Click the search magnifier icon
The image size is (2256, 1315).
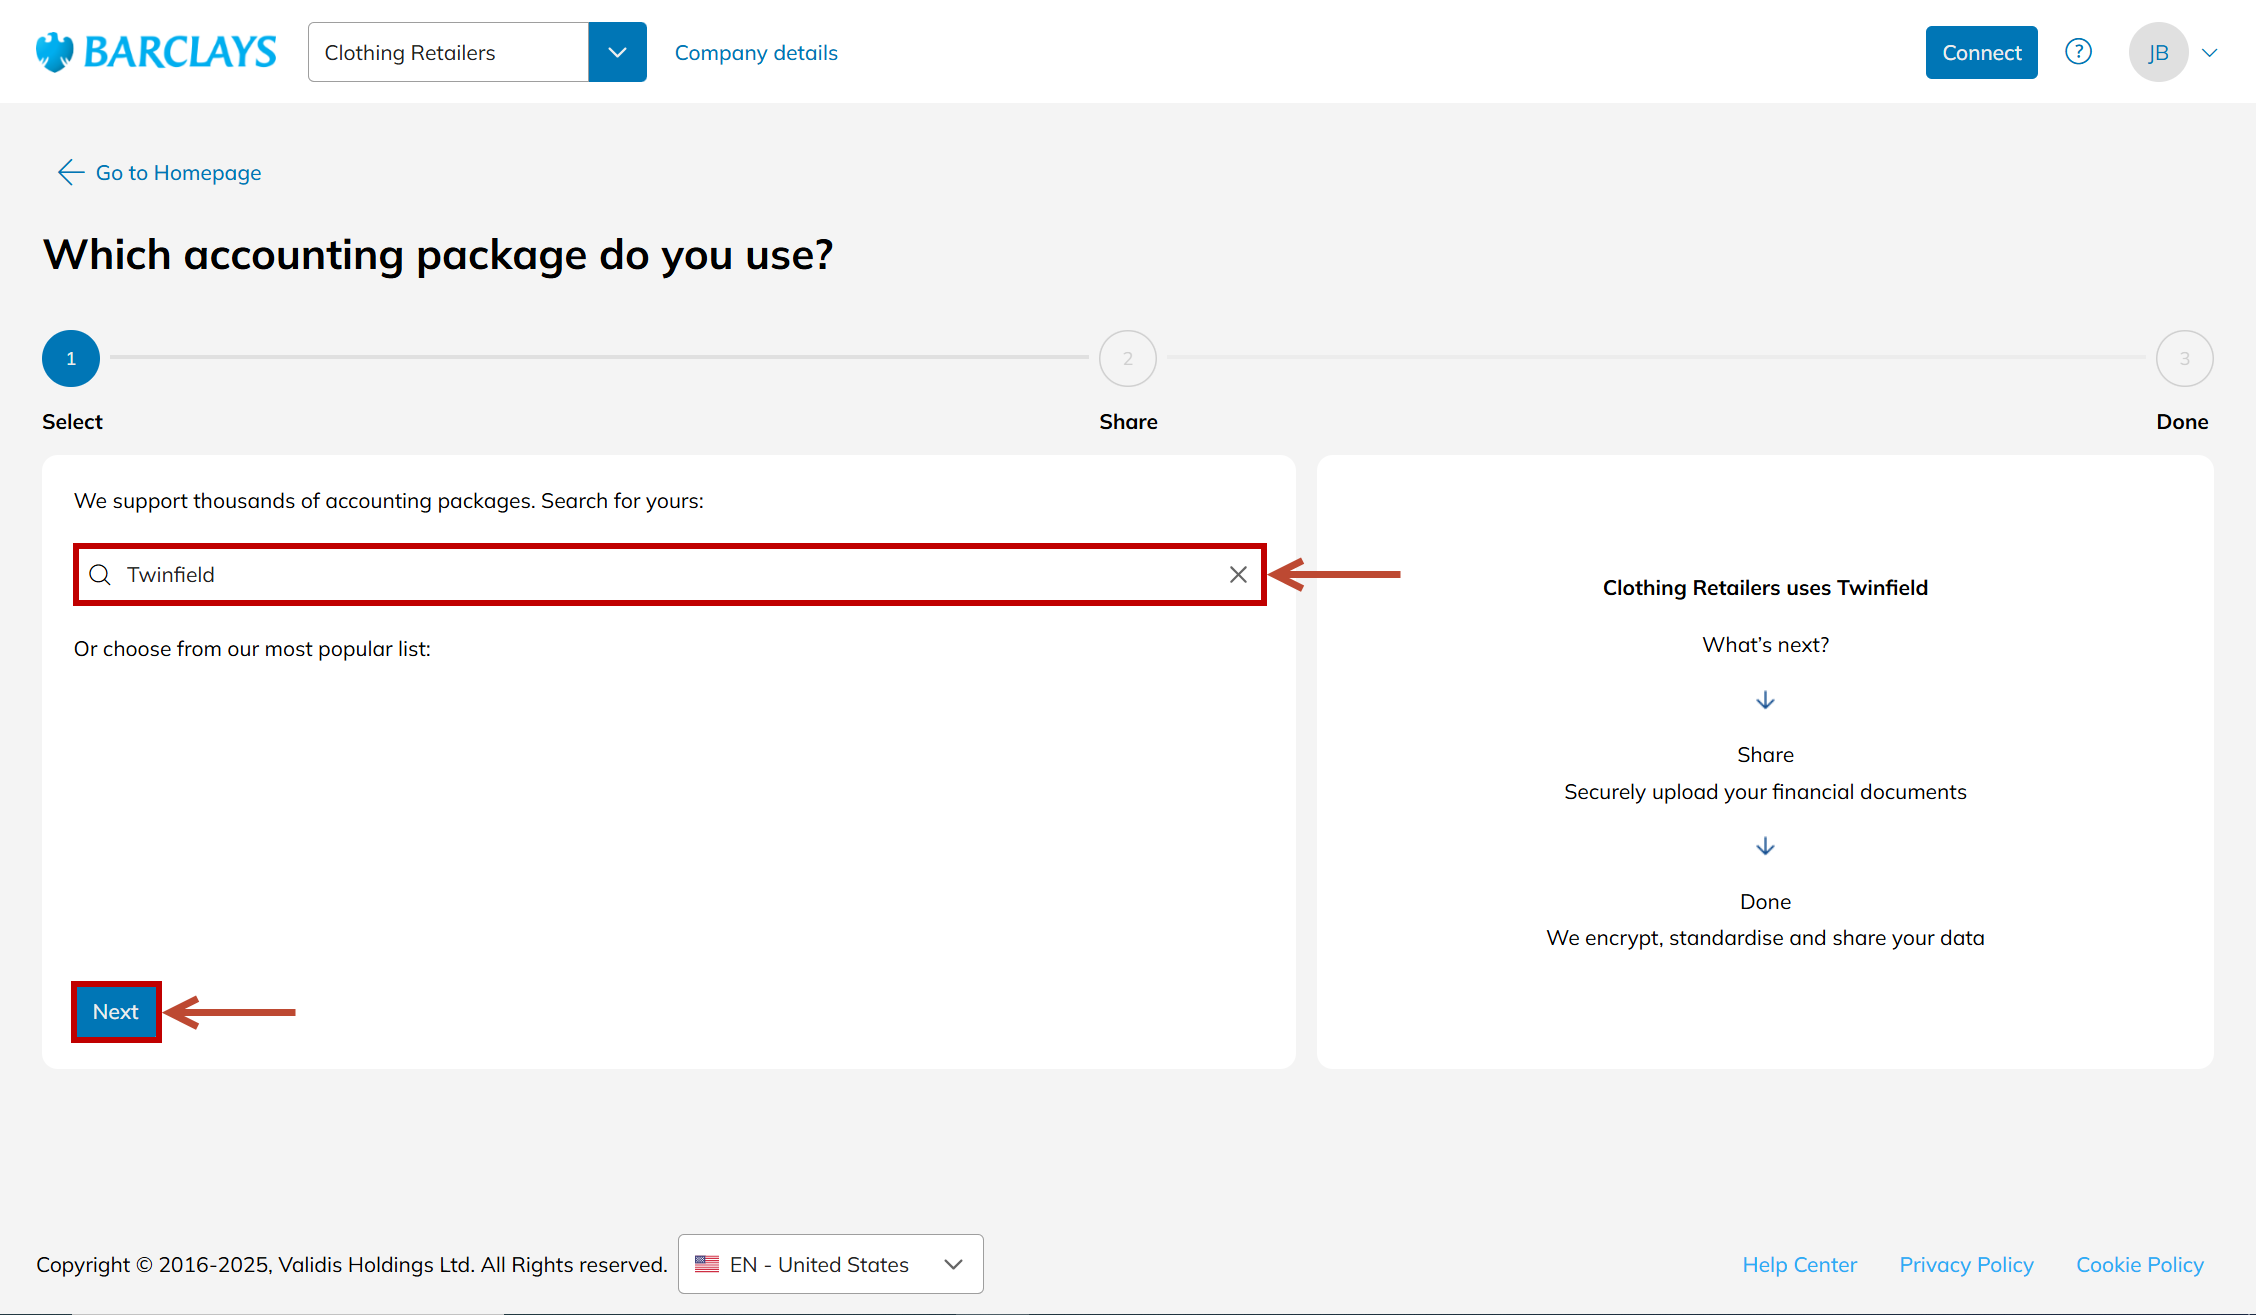(100, 574)
